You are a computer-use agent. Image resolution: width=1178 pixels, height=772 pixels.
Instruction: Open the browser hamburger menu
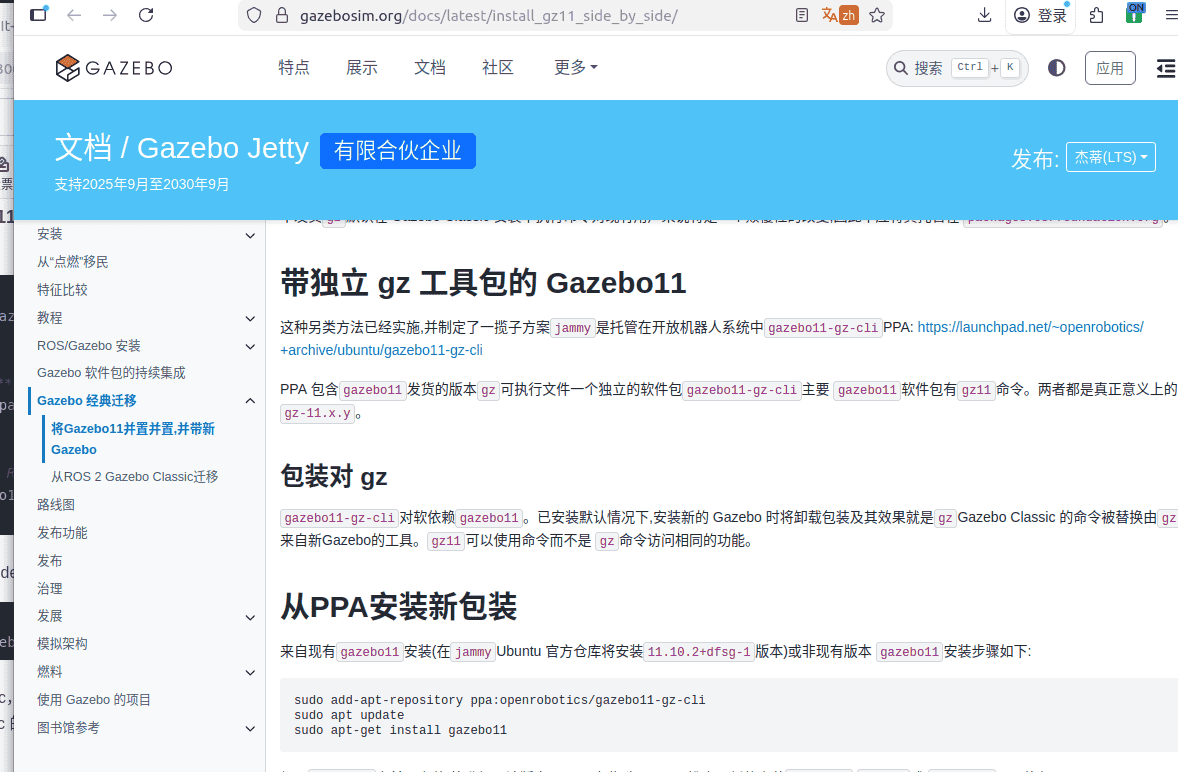pos(1168,15)
